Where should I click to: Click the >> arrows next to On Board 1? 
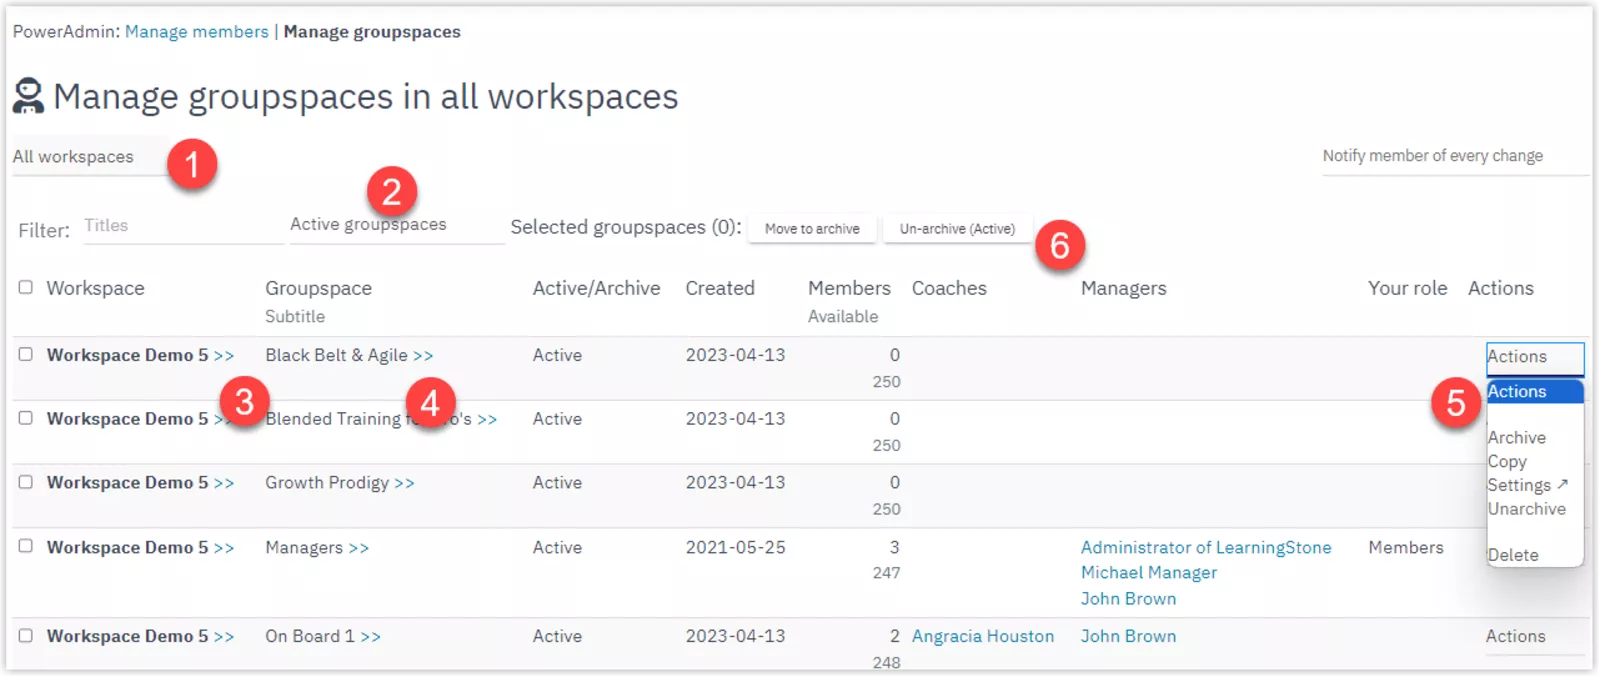[x=370, y=637]
